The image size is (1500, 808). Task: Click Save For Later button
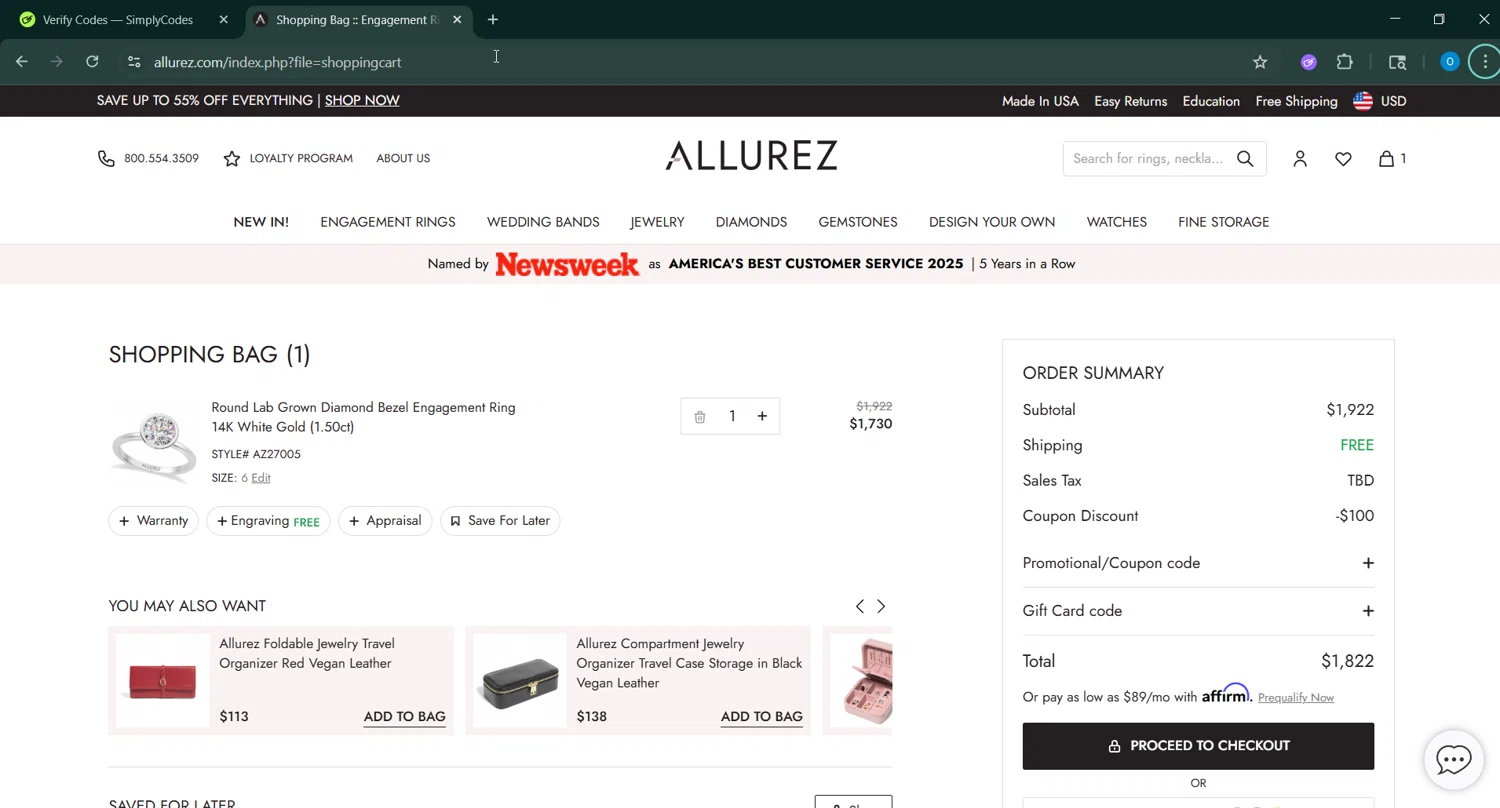pyautogui.click(x=500, y=520)
